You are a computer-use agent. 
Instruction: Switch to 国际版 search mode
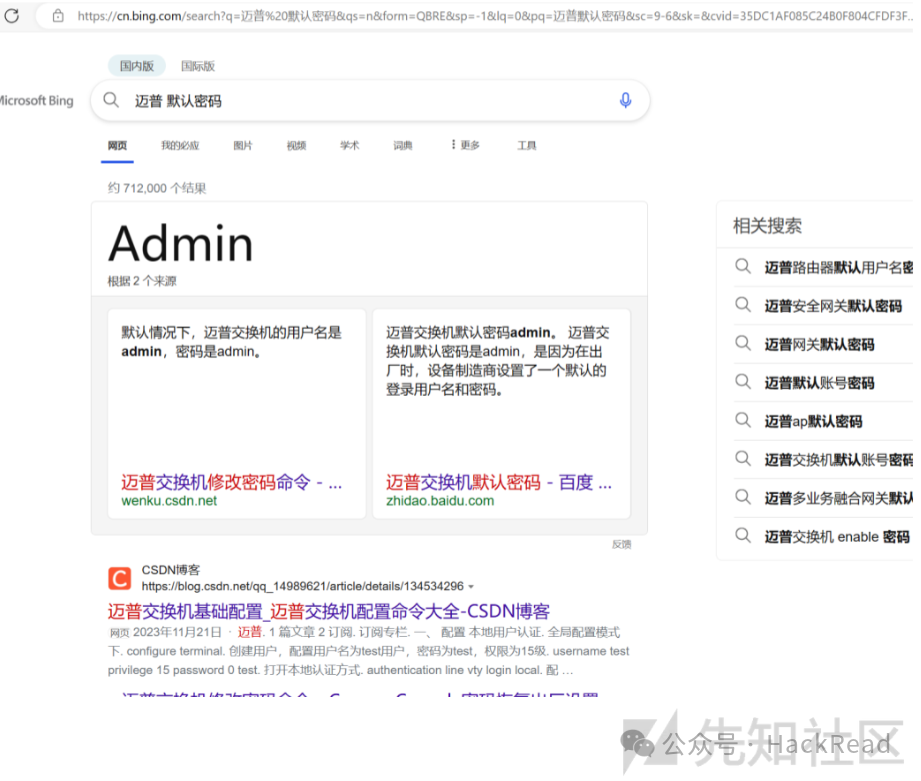[x=198, y=66]
